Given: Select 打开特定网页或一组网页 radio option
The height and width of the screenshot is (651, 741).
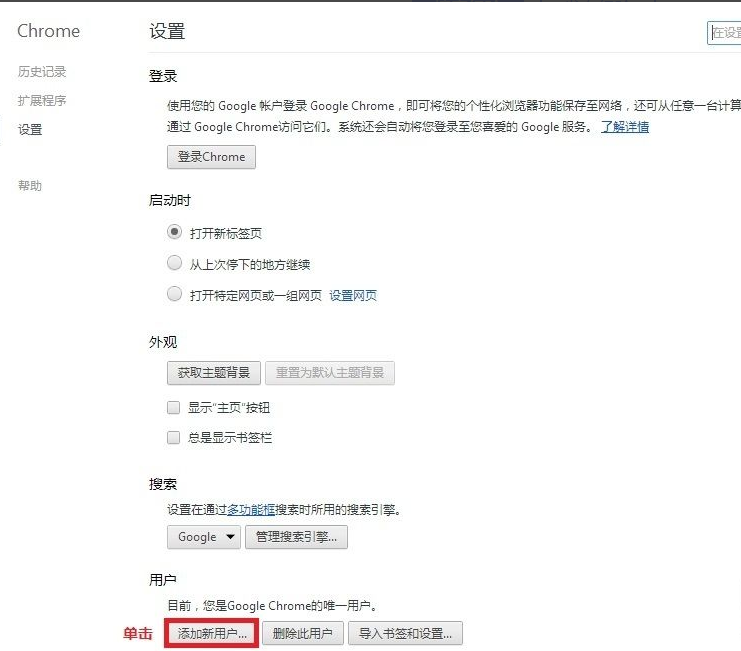Looking at the screenshot, I should pyautogui.click(x=174, y=294).
